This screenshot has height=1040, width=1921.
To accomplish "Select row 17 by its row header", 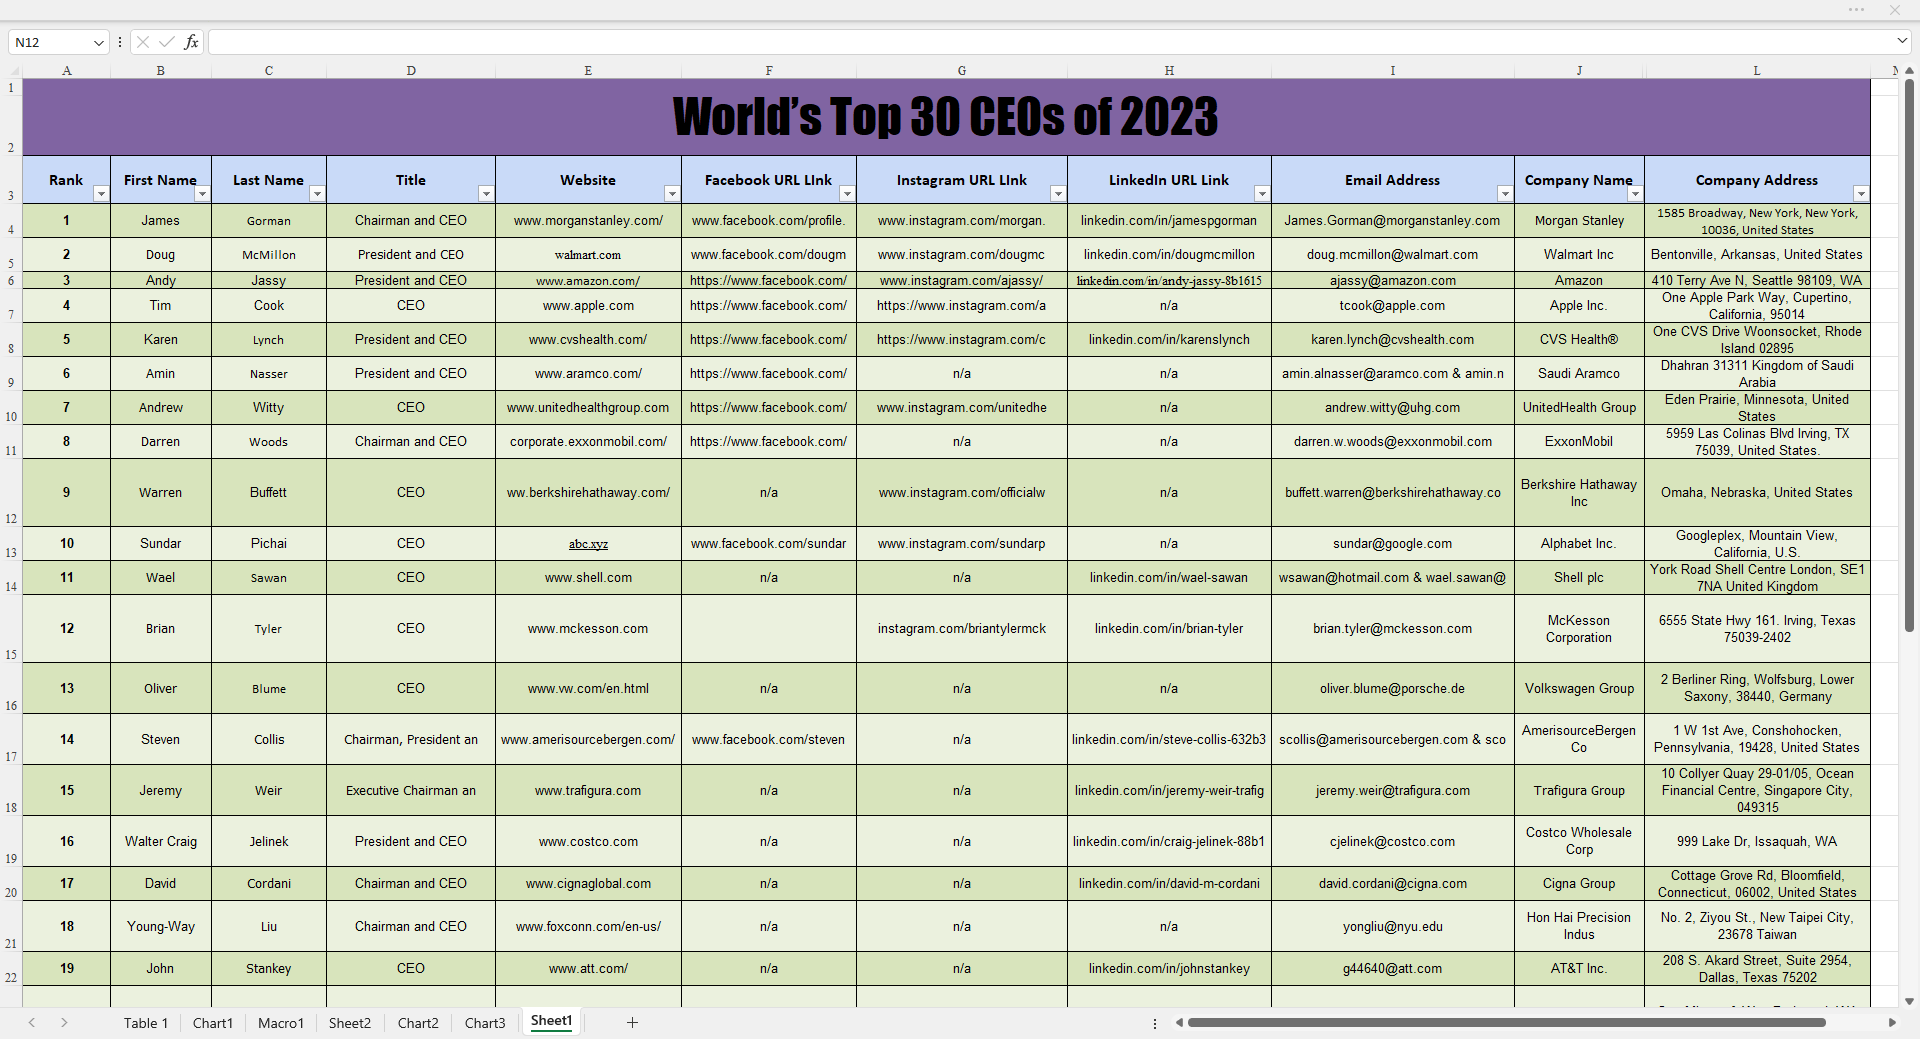I will coord(11,739).
